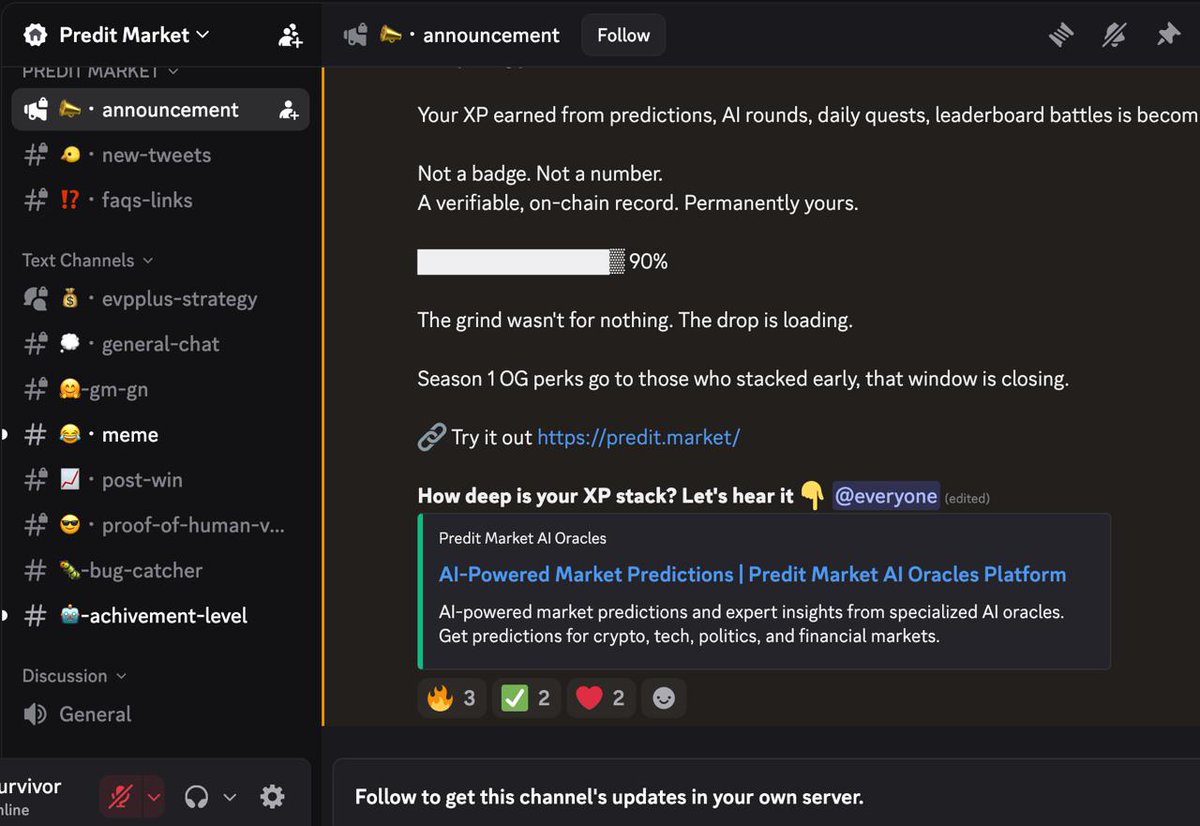Click the home icon beside Predit Market
The image size is (1200, 826).
pyautogui.click(x=35, y=35)
